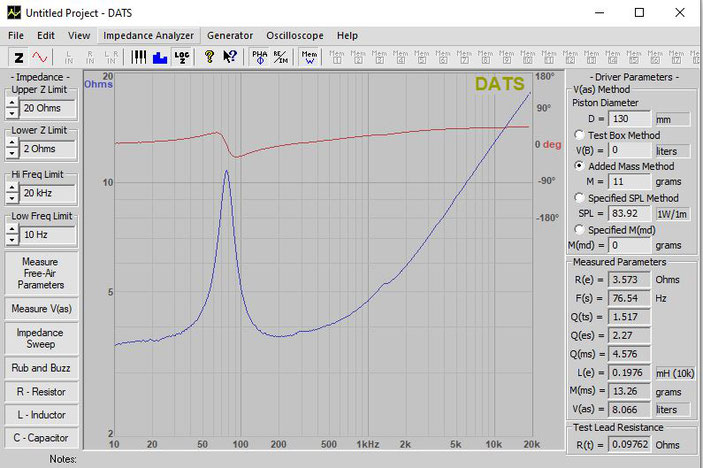703x468 pixels.
Task: Open the View menu
Action: (x=79, y=35)
